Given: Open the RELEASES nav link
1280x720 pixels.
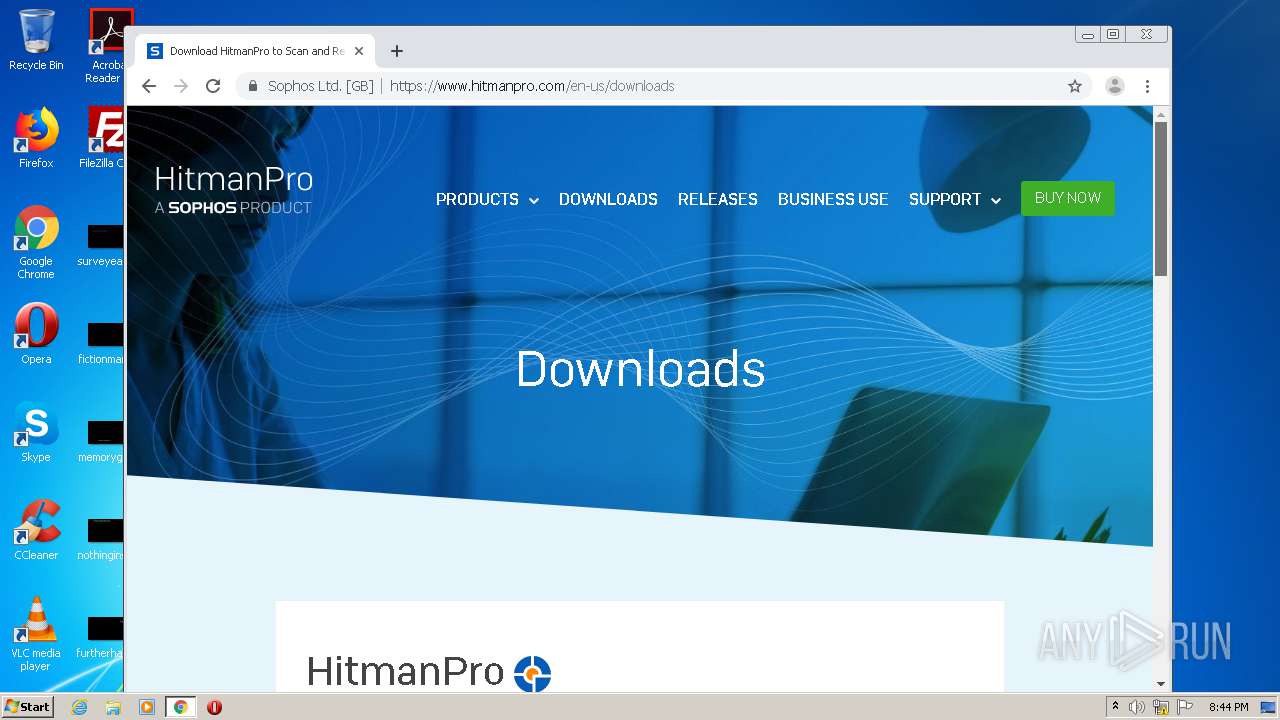Looking at the screenshot, I should click(718, 200).
